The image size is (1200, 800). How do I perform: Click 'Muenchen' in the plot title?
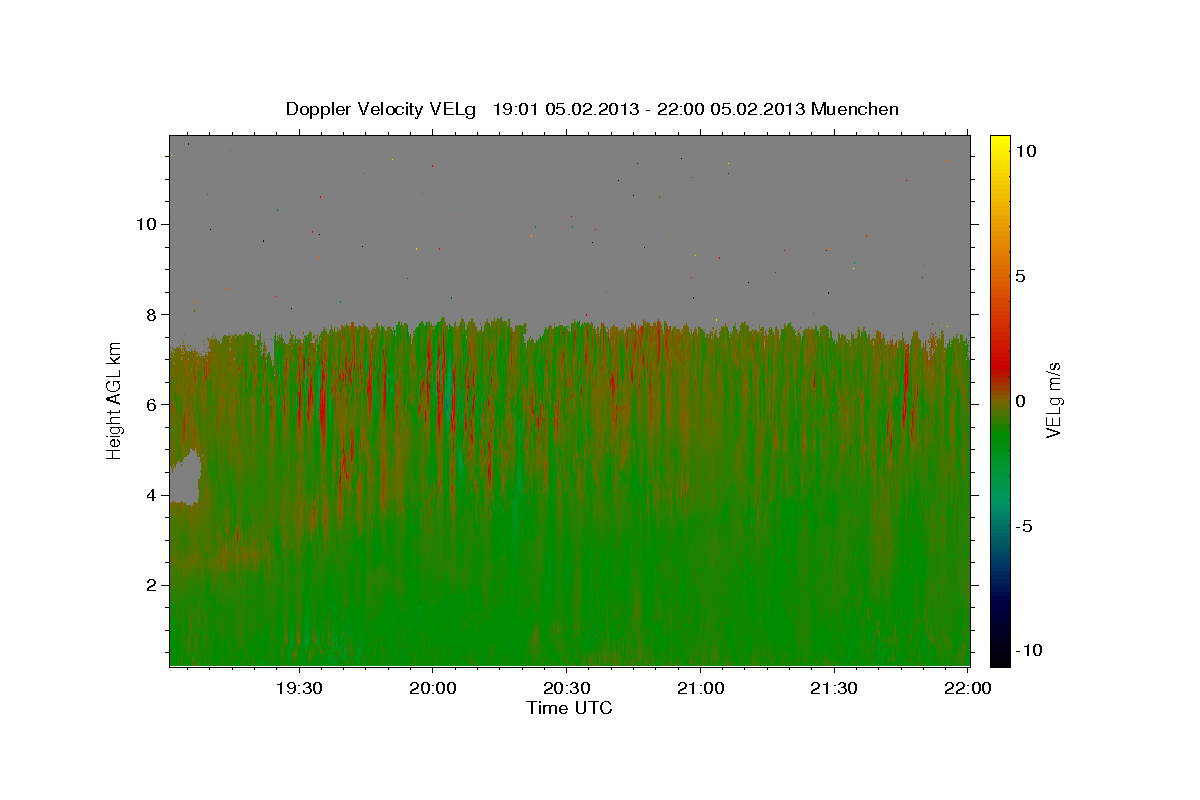tap(856, 109)
